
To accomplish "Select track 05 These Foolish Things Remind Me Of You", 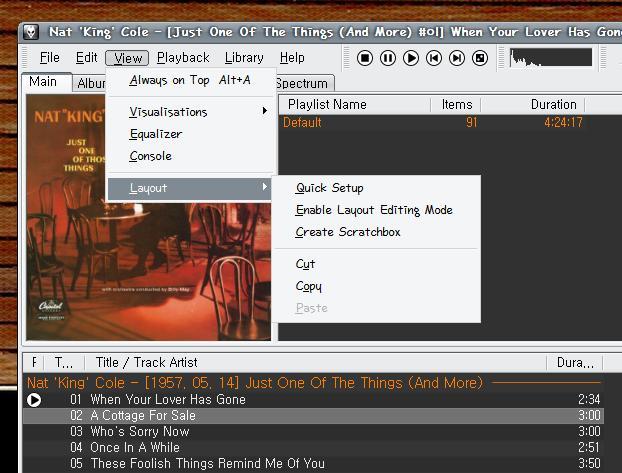I will click(313, 463).
